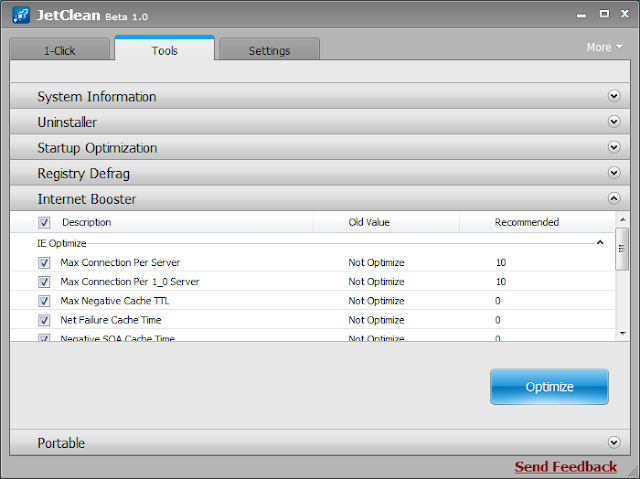Click the blue Optimize button

[x=549, y=387]
